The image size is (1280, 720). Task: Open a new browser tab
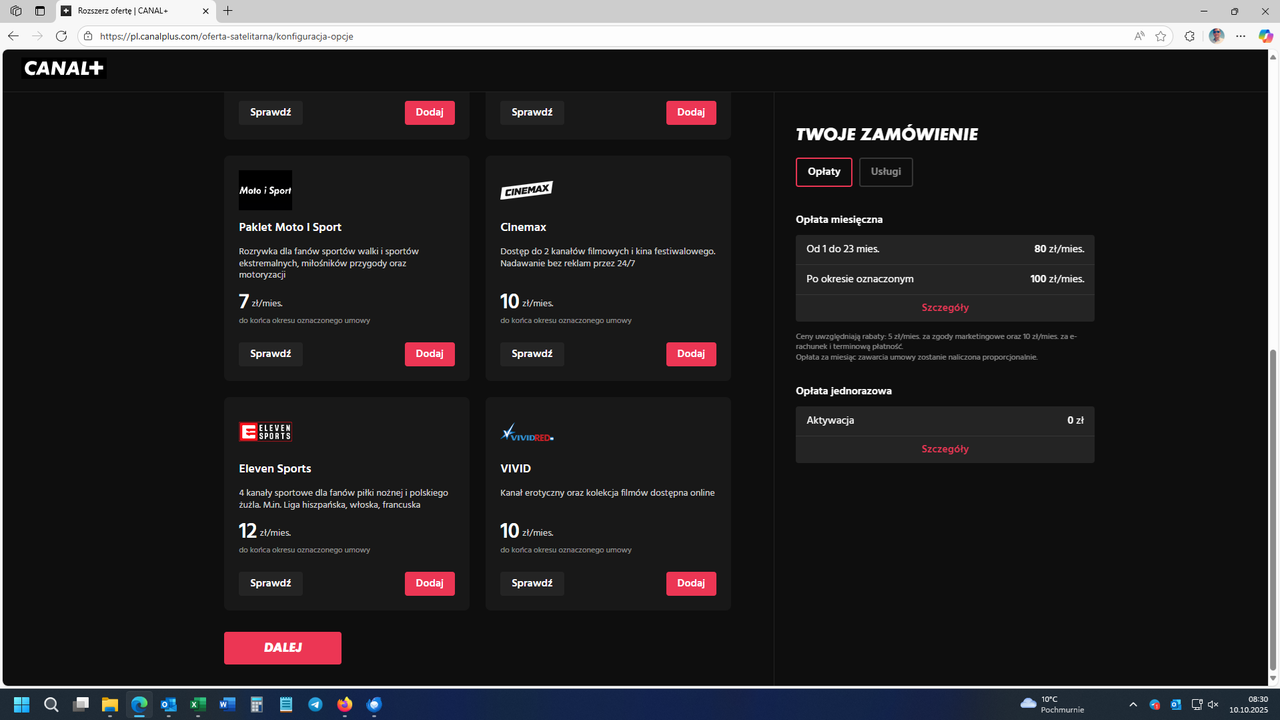coord(228,11)
